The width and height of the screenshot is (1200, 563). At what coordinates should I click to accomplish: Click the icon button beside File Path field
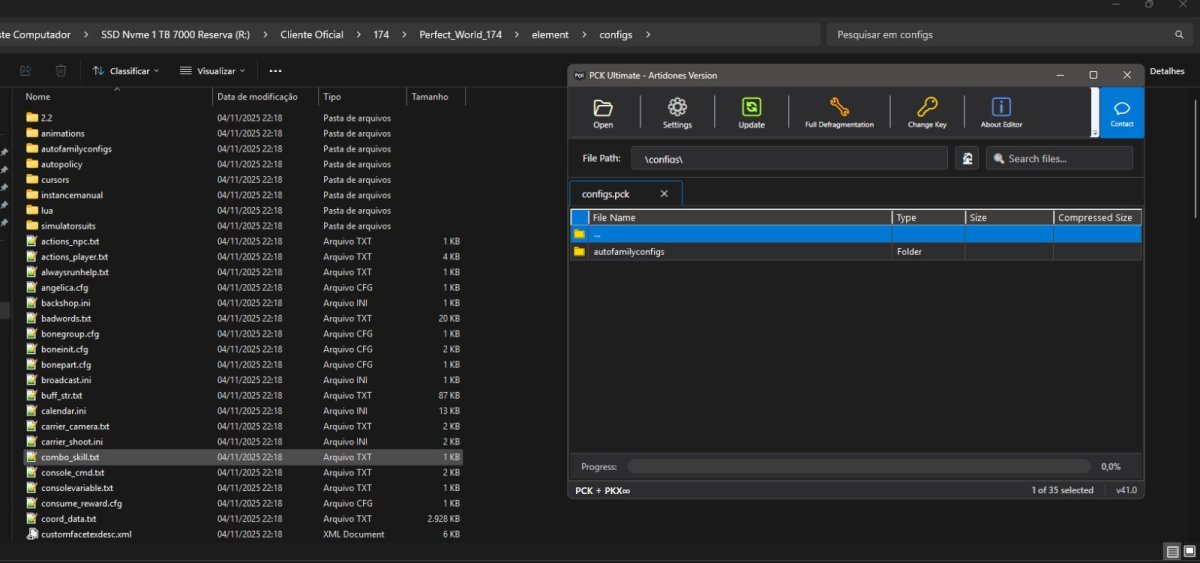coord(967,158)
